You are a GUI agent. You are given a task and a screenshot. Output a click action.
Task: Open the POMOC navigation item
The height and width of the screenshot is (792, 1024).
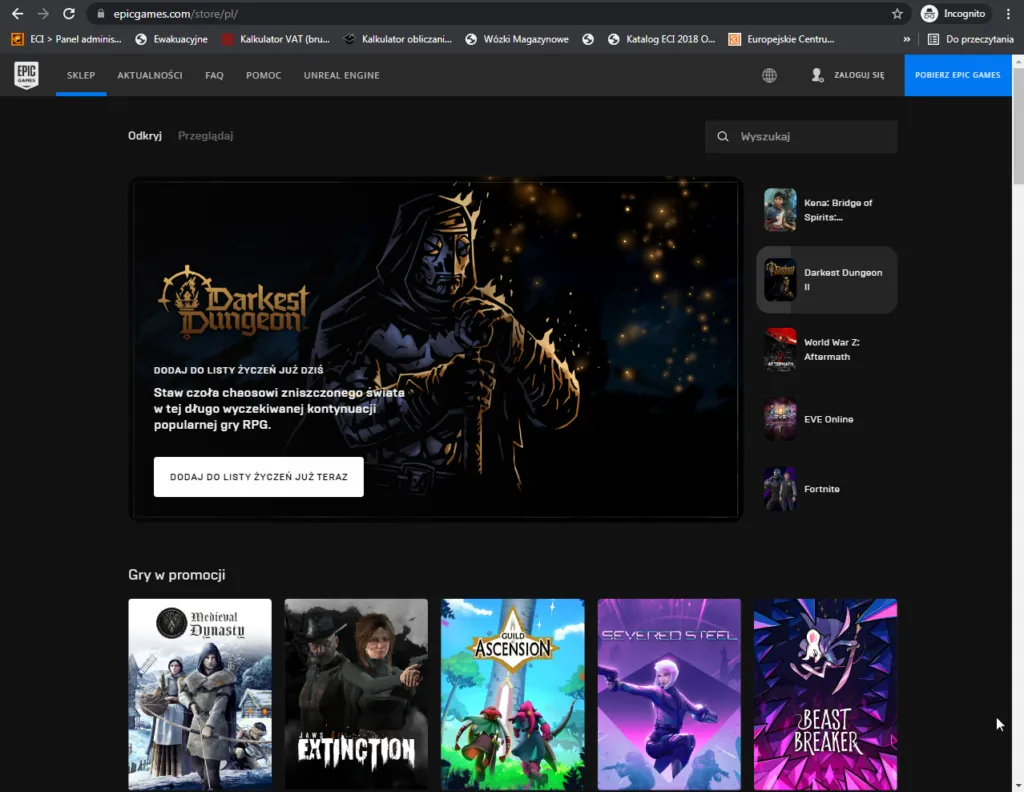[x=264, y=75]
